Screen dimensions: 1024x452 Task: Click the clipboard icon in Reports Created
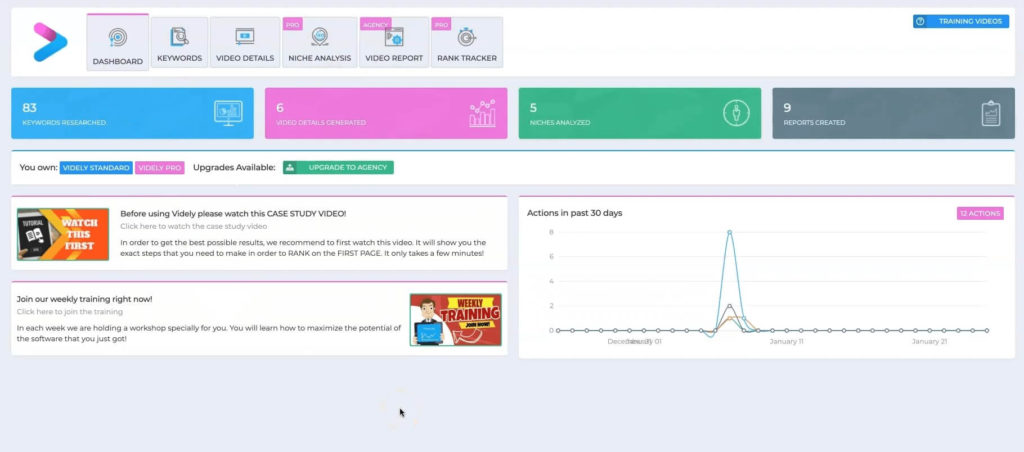[991, 113]
